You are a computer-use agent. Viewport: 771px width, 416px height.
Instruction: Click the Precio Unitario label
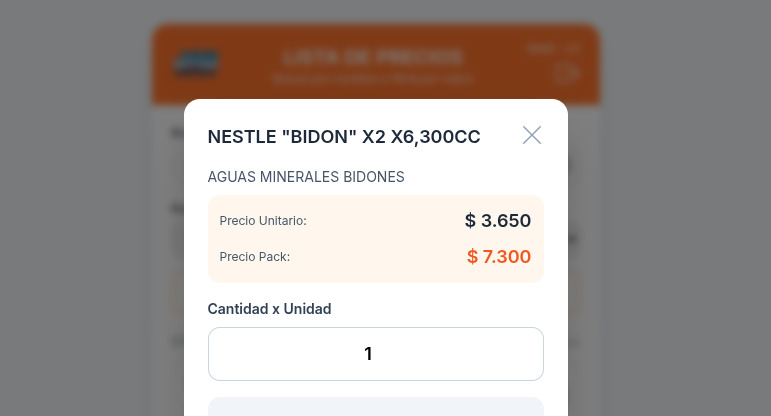point(263,221)
